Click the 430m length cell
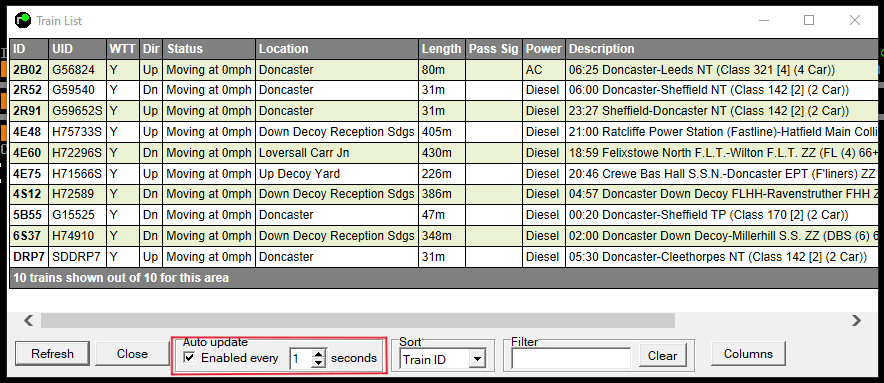Image resolution: width=884 pixels, height=383 pixels. [x=441, y=153]
